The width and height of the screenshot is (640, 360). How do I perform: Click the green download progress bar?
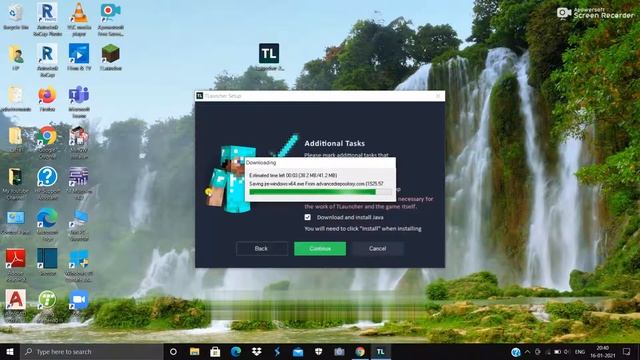[321, 192]
